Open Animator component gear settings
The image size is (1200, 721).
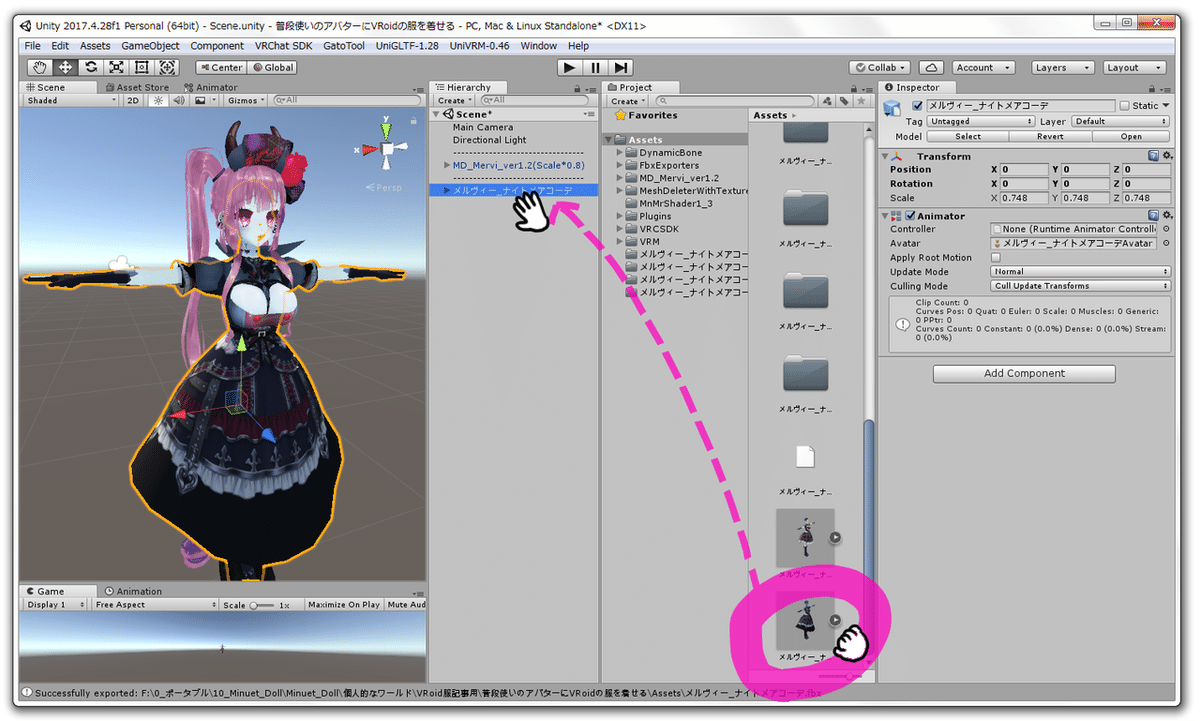coord(1166,216)
